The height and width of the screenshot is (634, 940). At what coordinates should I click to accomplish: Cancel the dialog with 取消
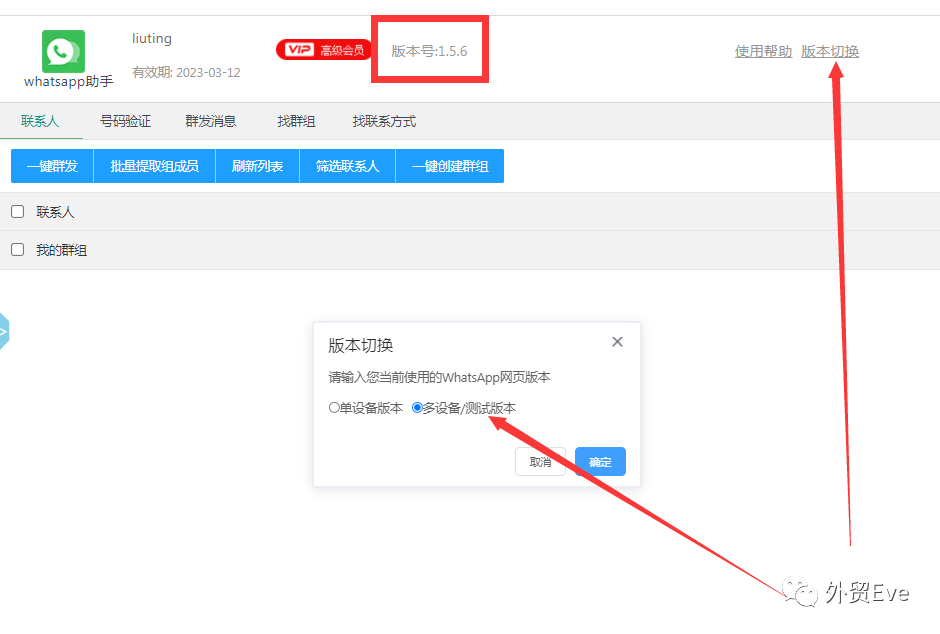pyautogui.click(x=540, y=461)
